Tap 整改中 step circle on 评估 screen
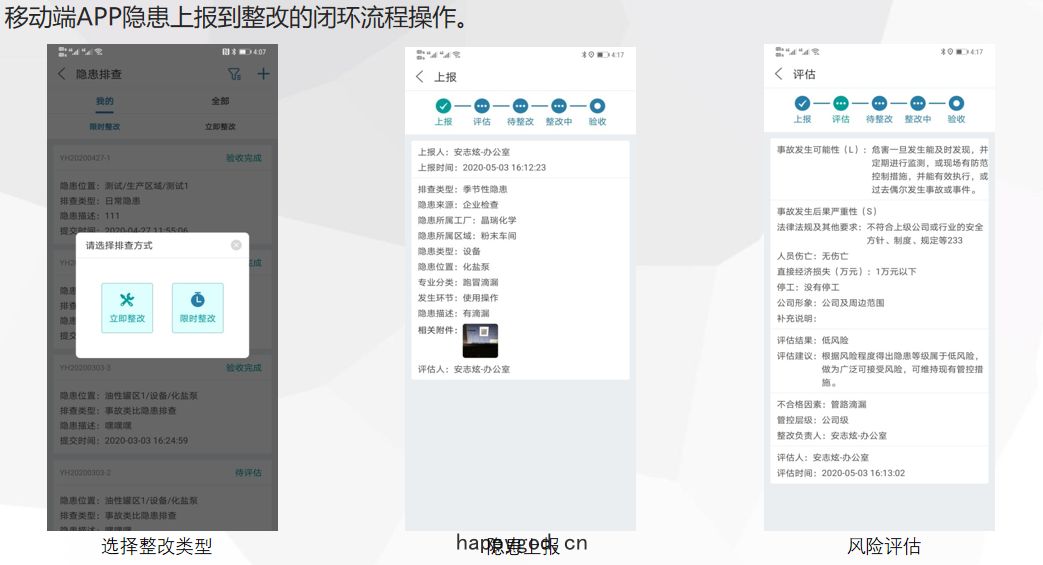 pos(918,103)
